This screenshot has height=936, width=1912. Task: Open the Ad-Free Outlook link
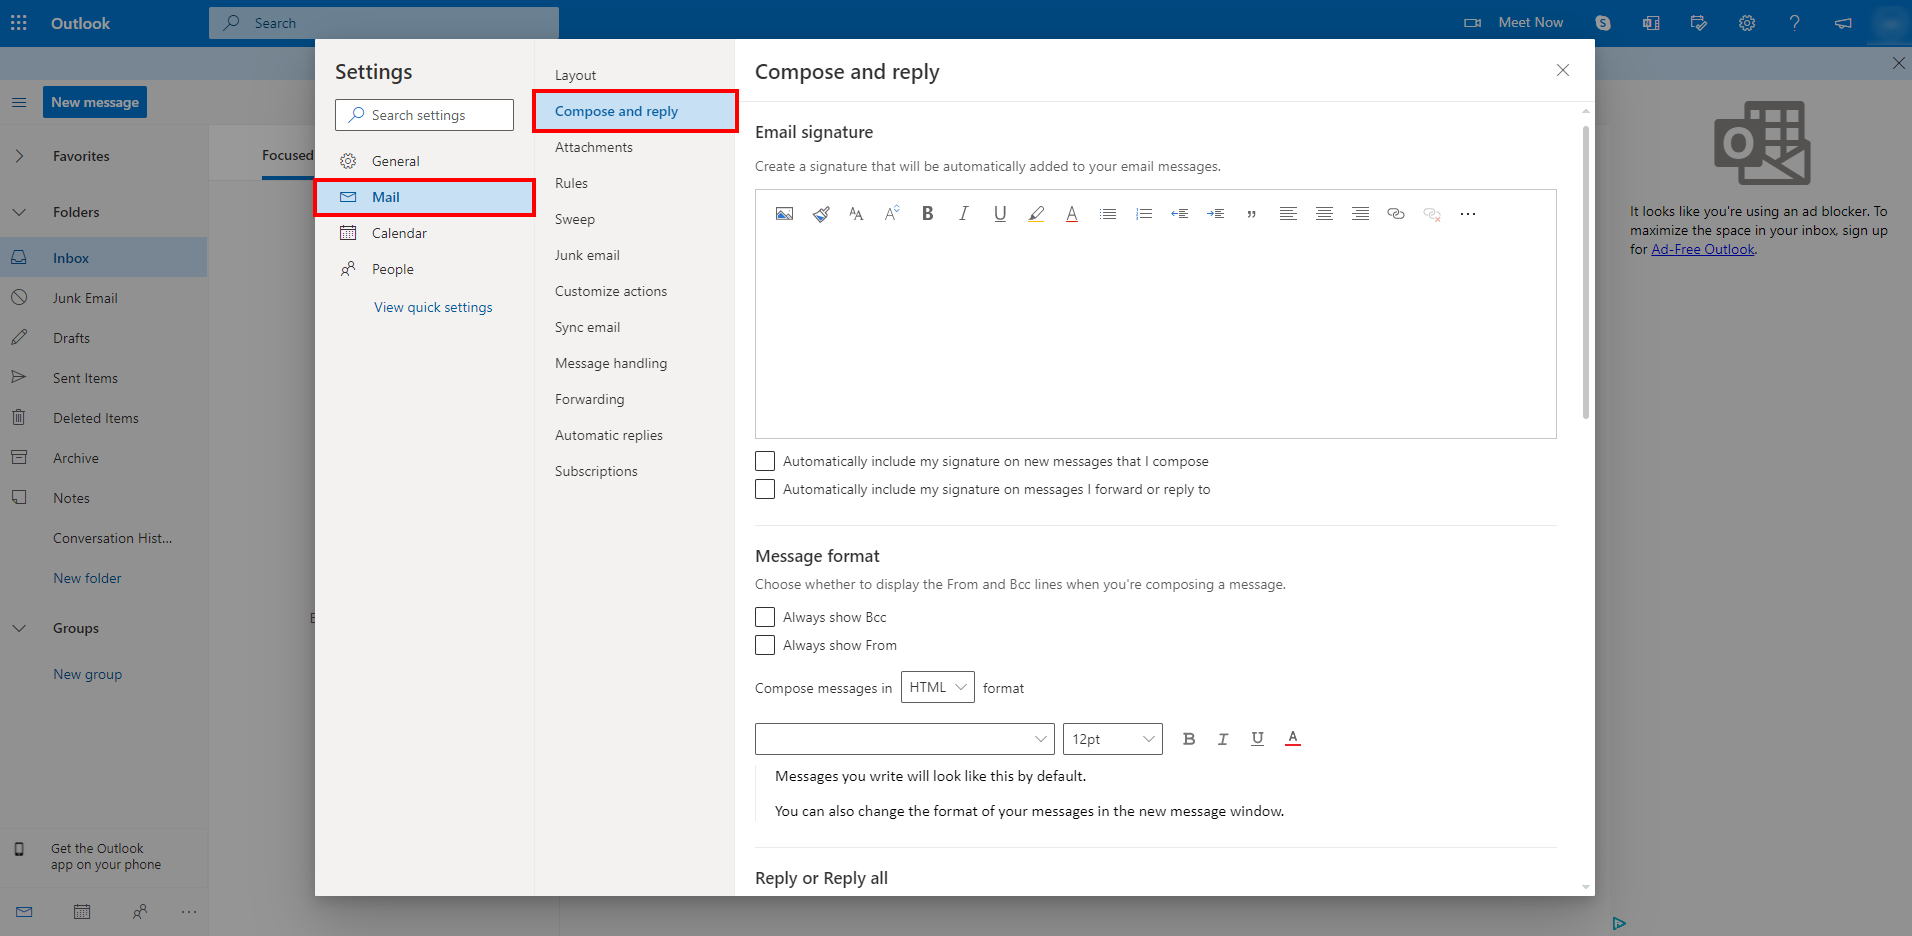(1702, 250)
